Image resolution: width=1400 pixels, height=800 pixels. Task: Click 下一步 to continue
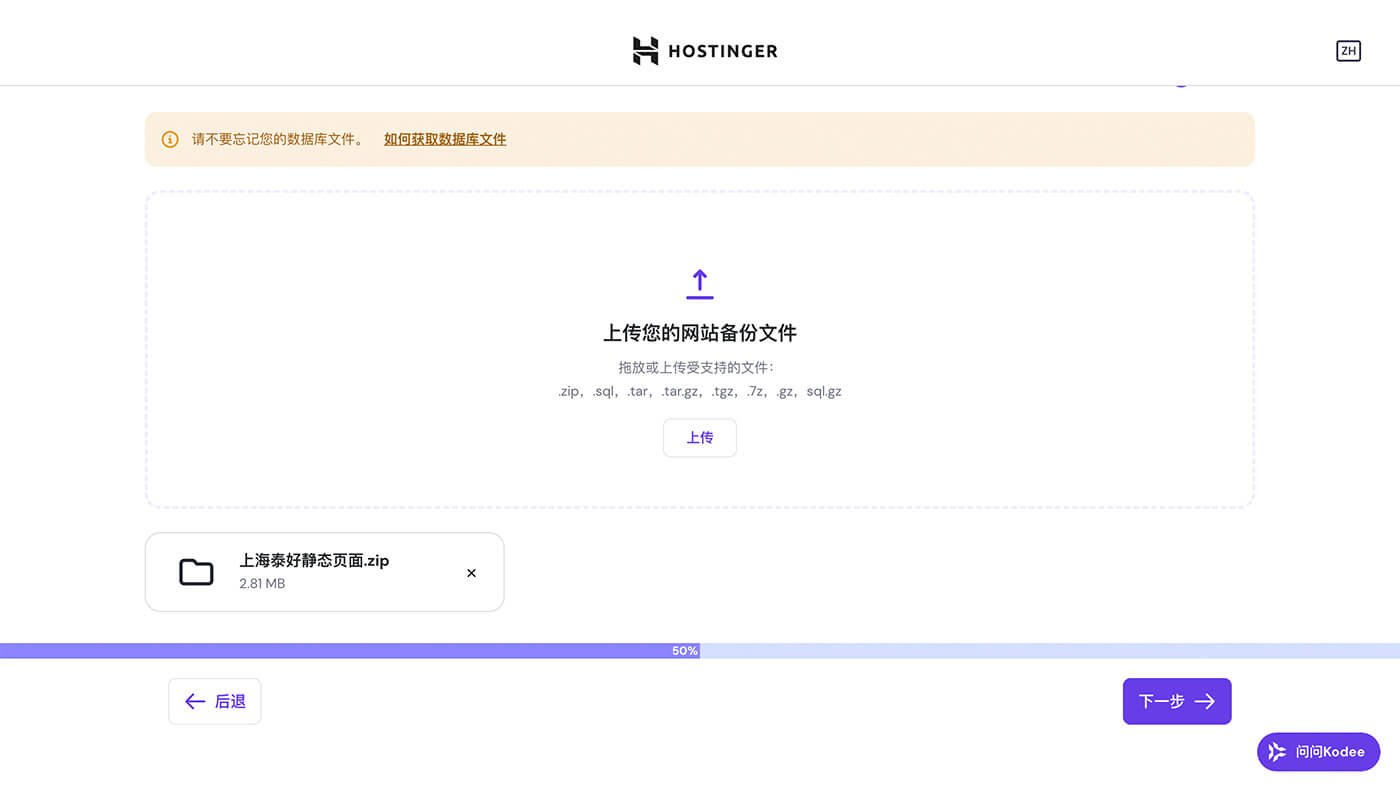pos(1176,701)
